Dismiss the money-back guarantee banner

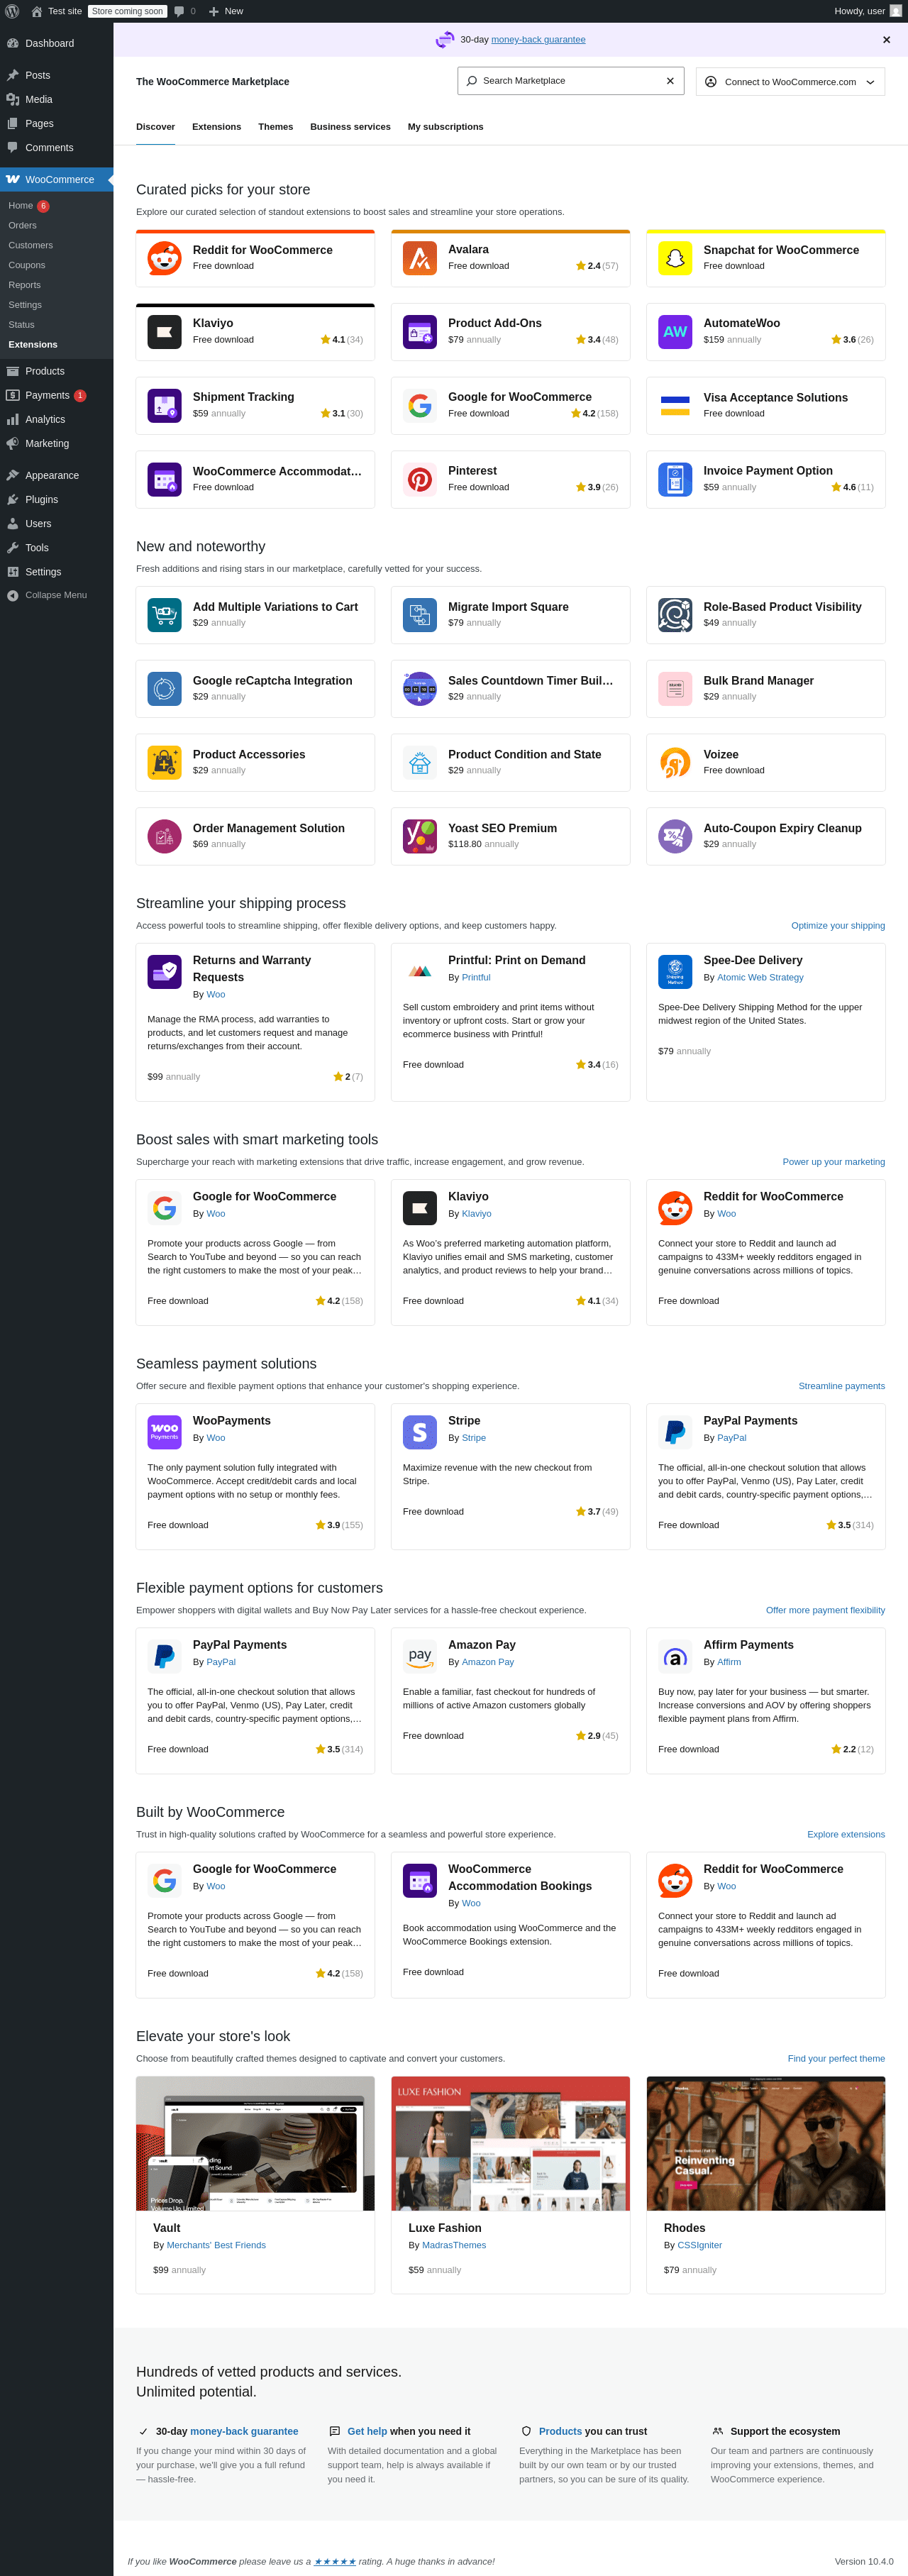point(886,40)
